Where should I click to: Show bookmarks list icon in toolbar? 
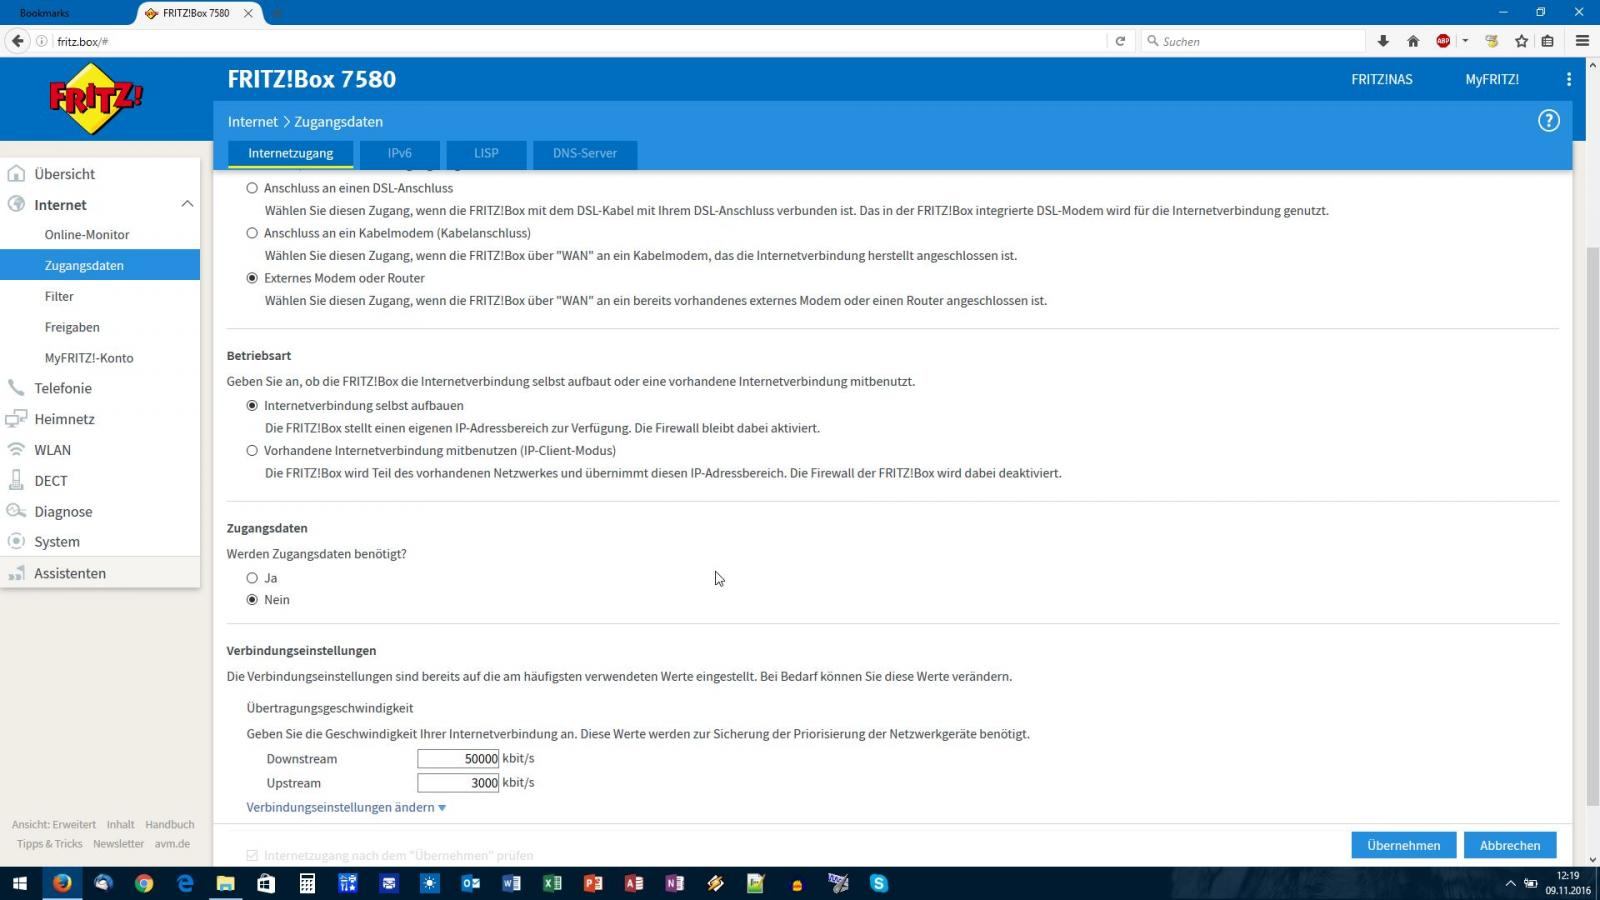[x=1547, y=41]
